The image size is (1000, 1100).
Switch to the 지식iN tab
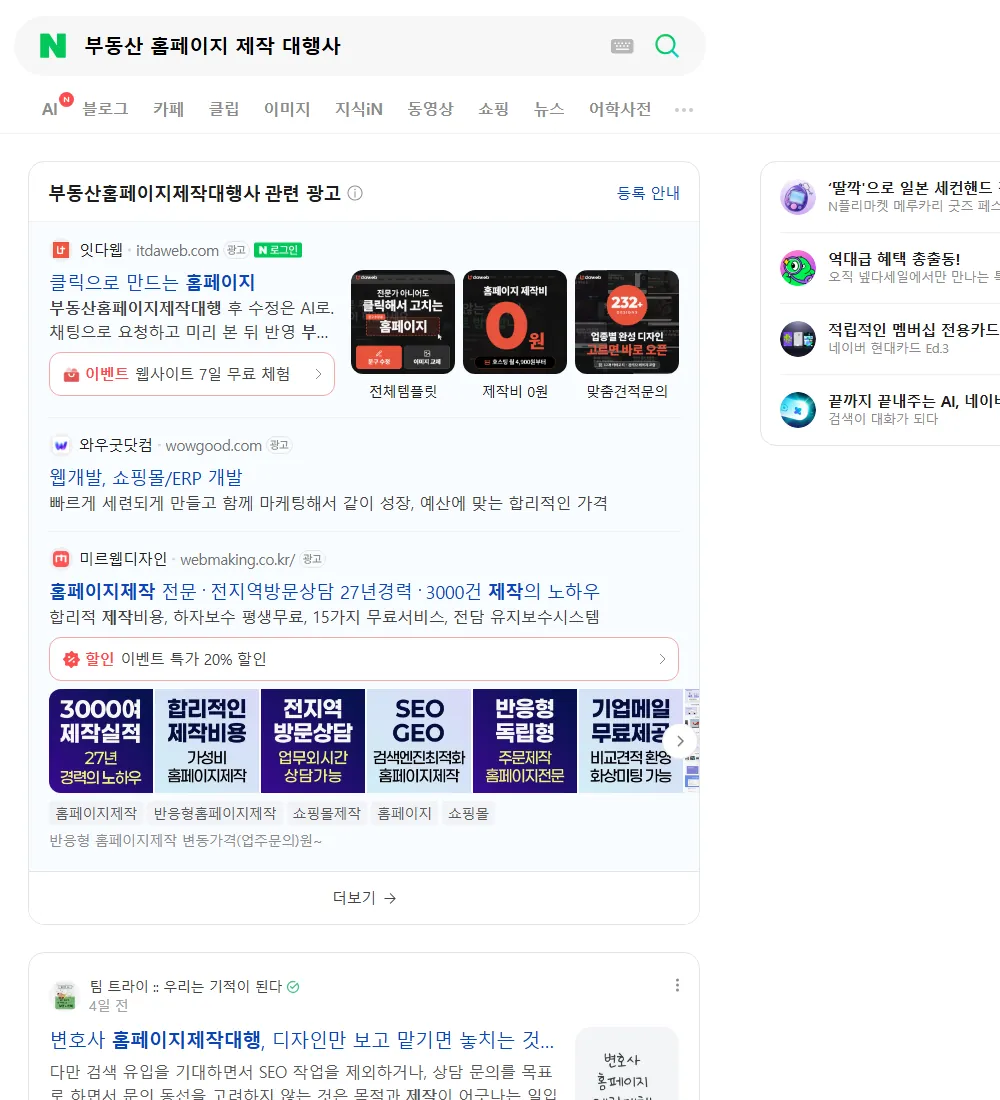click(359, 109)
